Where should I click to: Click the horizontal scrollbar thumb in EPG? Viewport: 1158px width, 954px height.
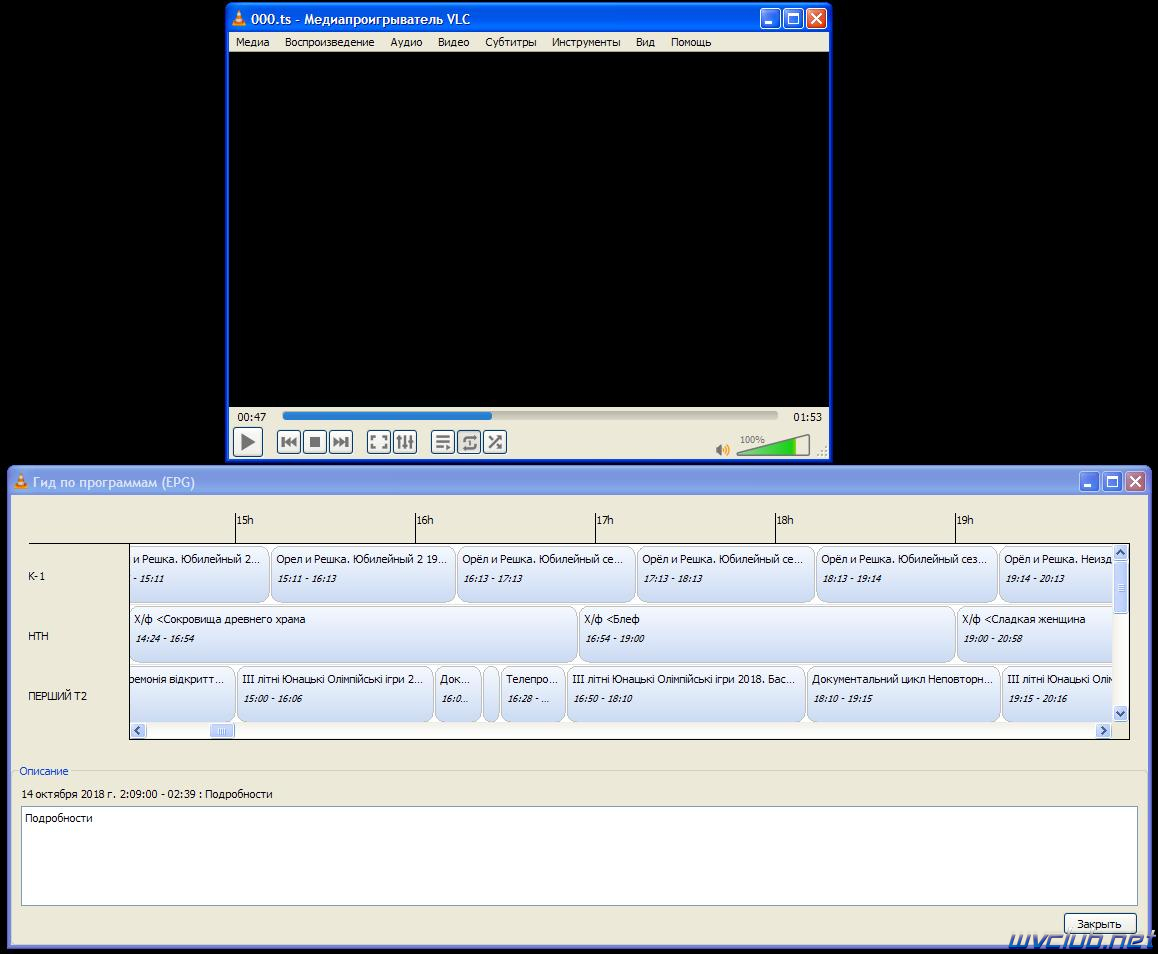click(x=222, y=730)
